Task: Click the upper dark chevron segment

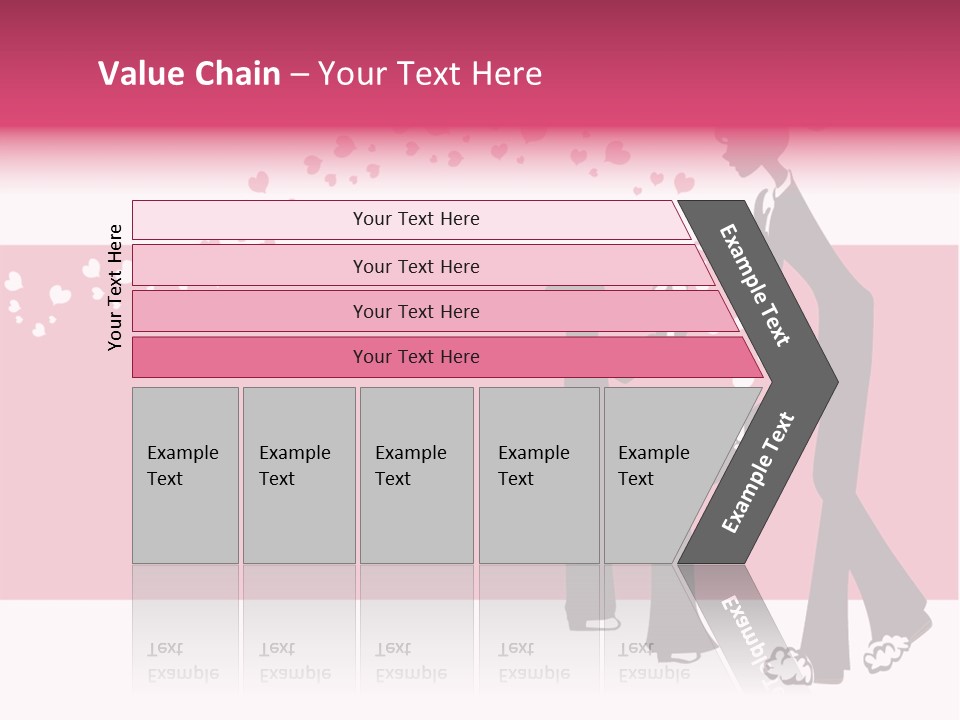Action: 758,287
